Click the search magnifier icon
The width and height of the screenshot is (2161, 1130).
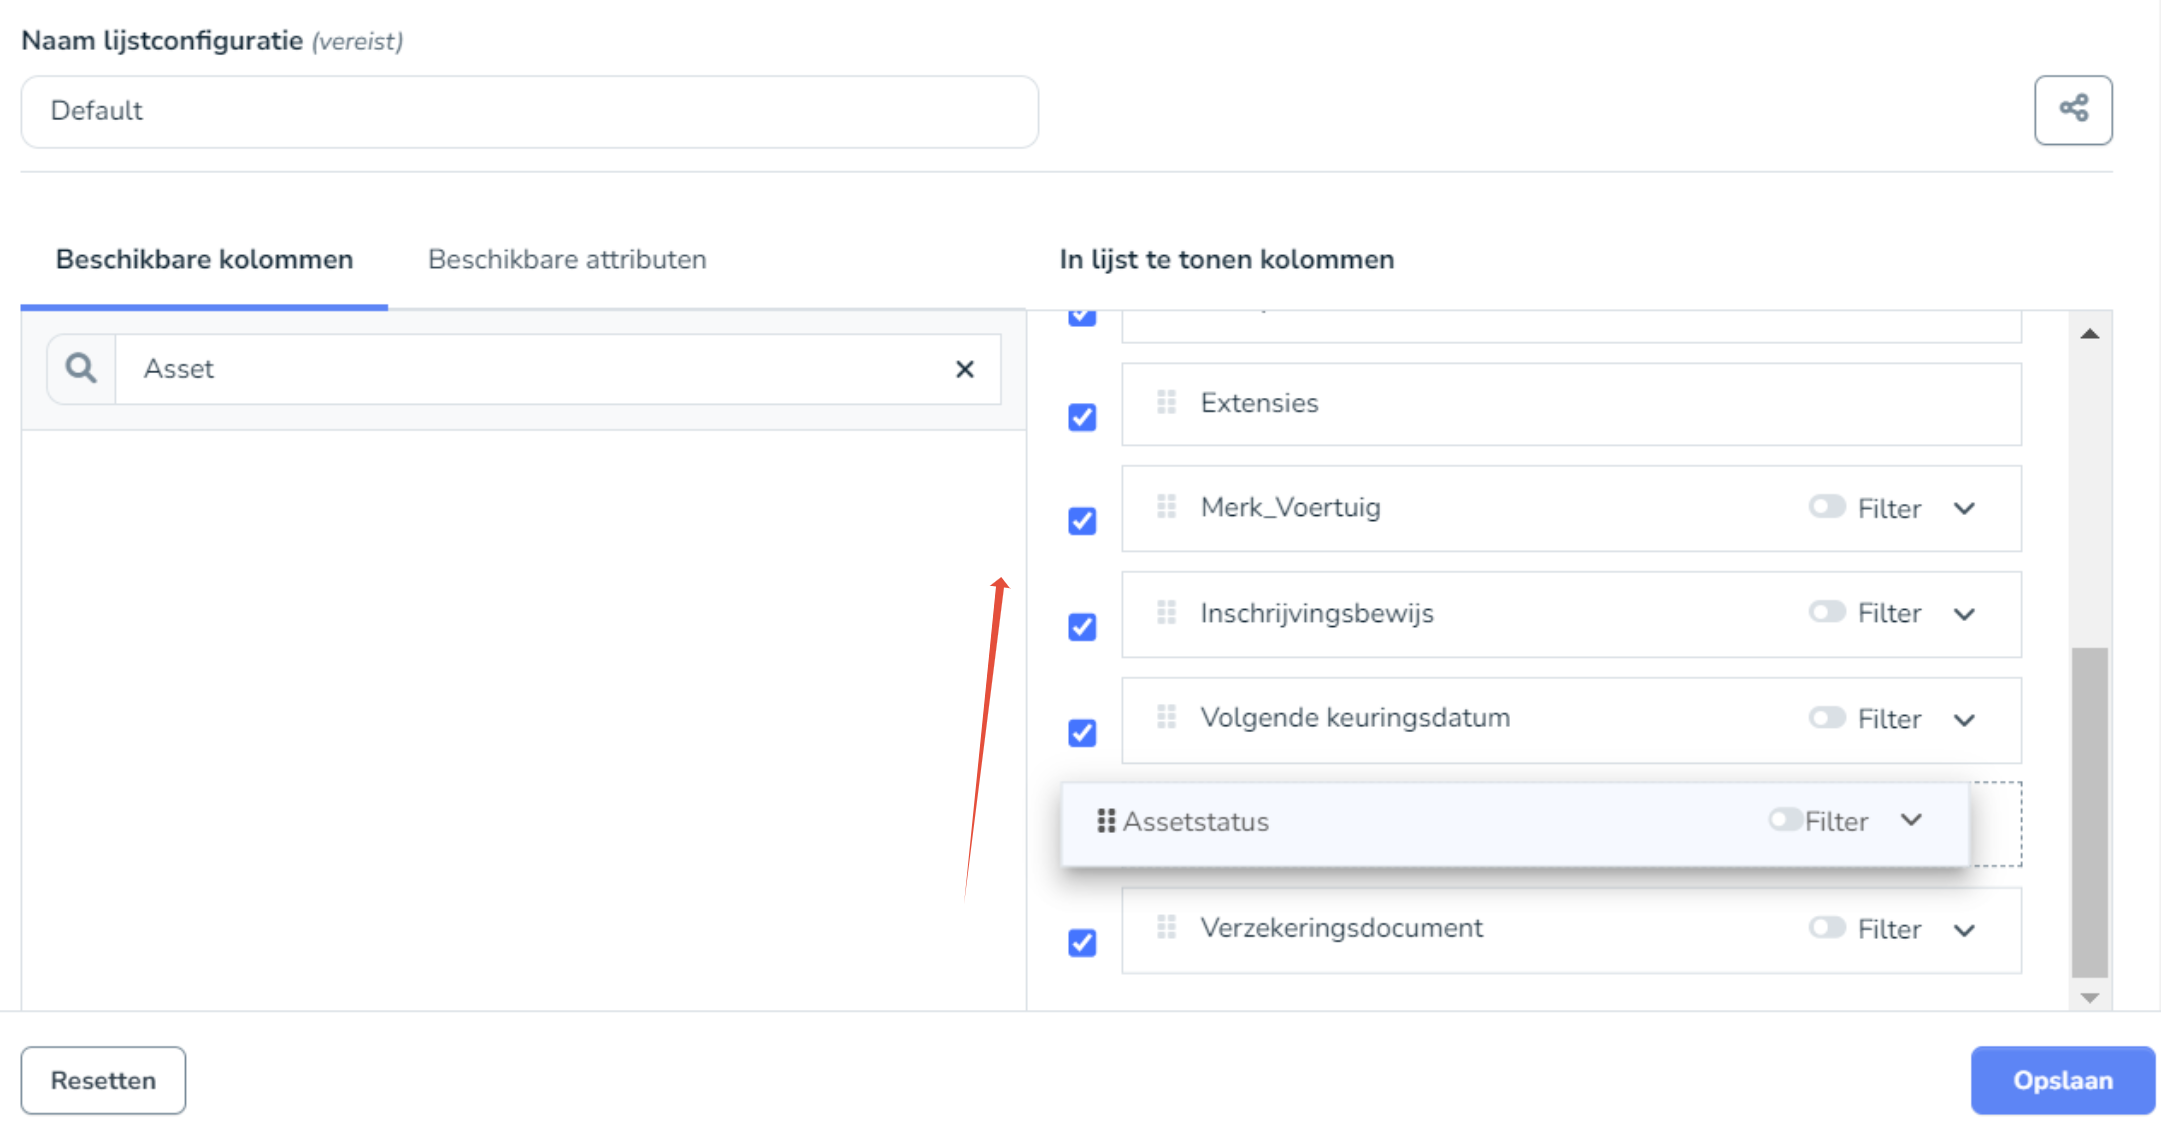pos(81,369)
